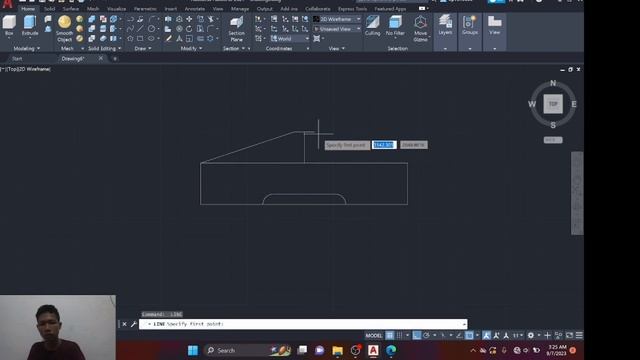This screenshot has width=640, height=360.
Task: Select the Box solid tool
Action: click(x=9, y=25)
